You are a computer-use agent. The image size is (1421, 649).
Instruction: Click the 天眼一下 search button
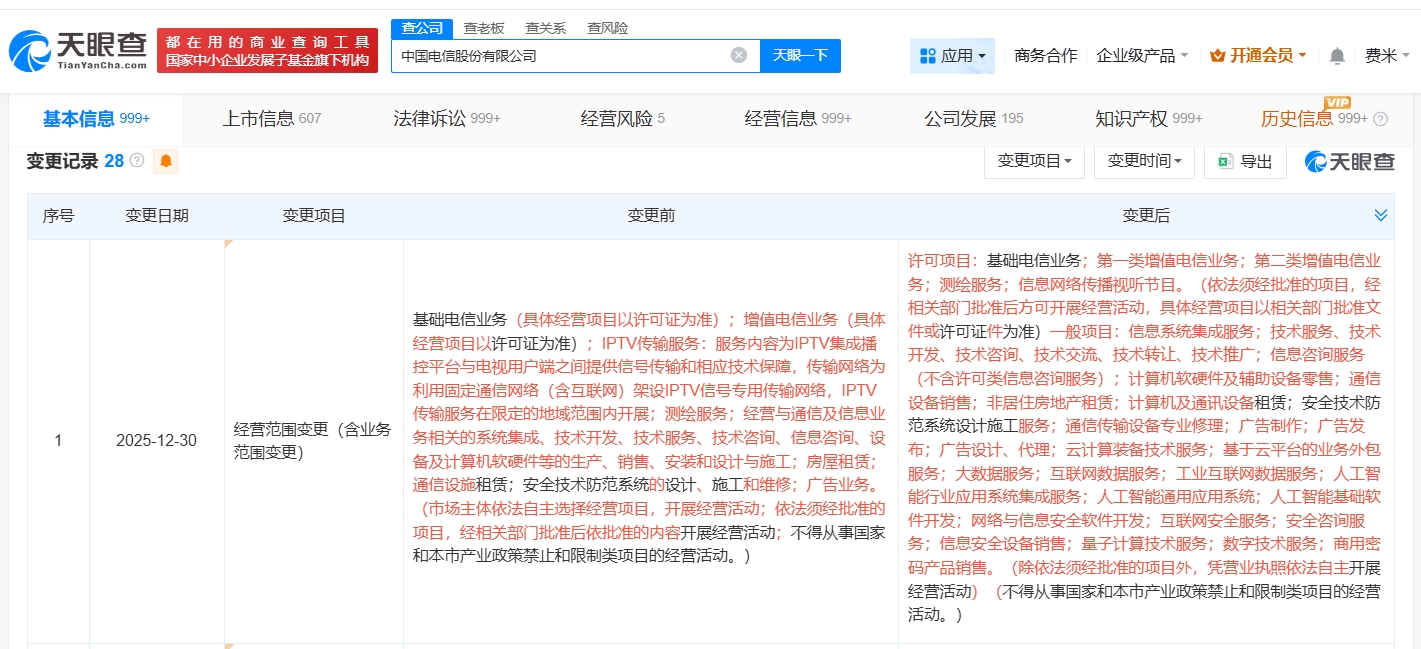[800, 56]
